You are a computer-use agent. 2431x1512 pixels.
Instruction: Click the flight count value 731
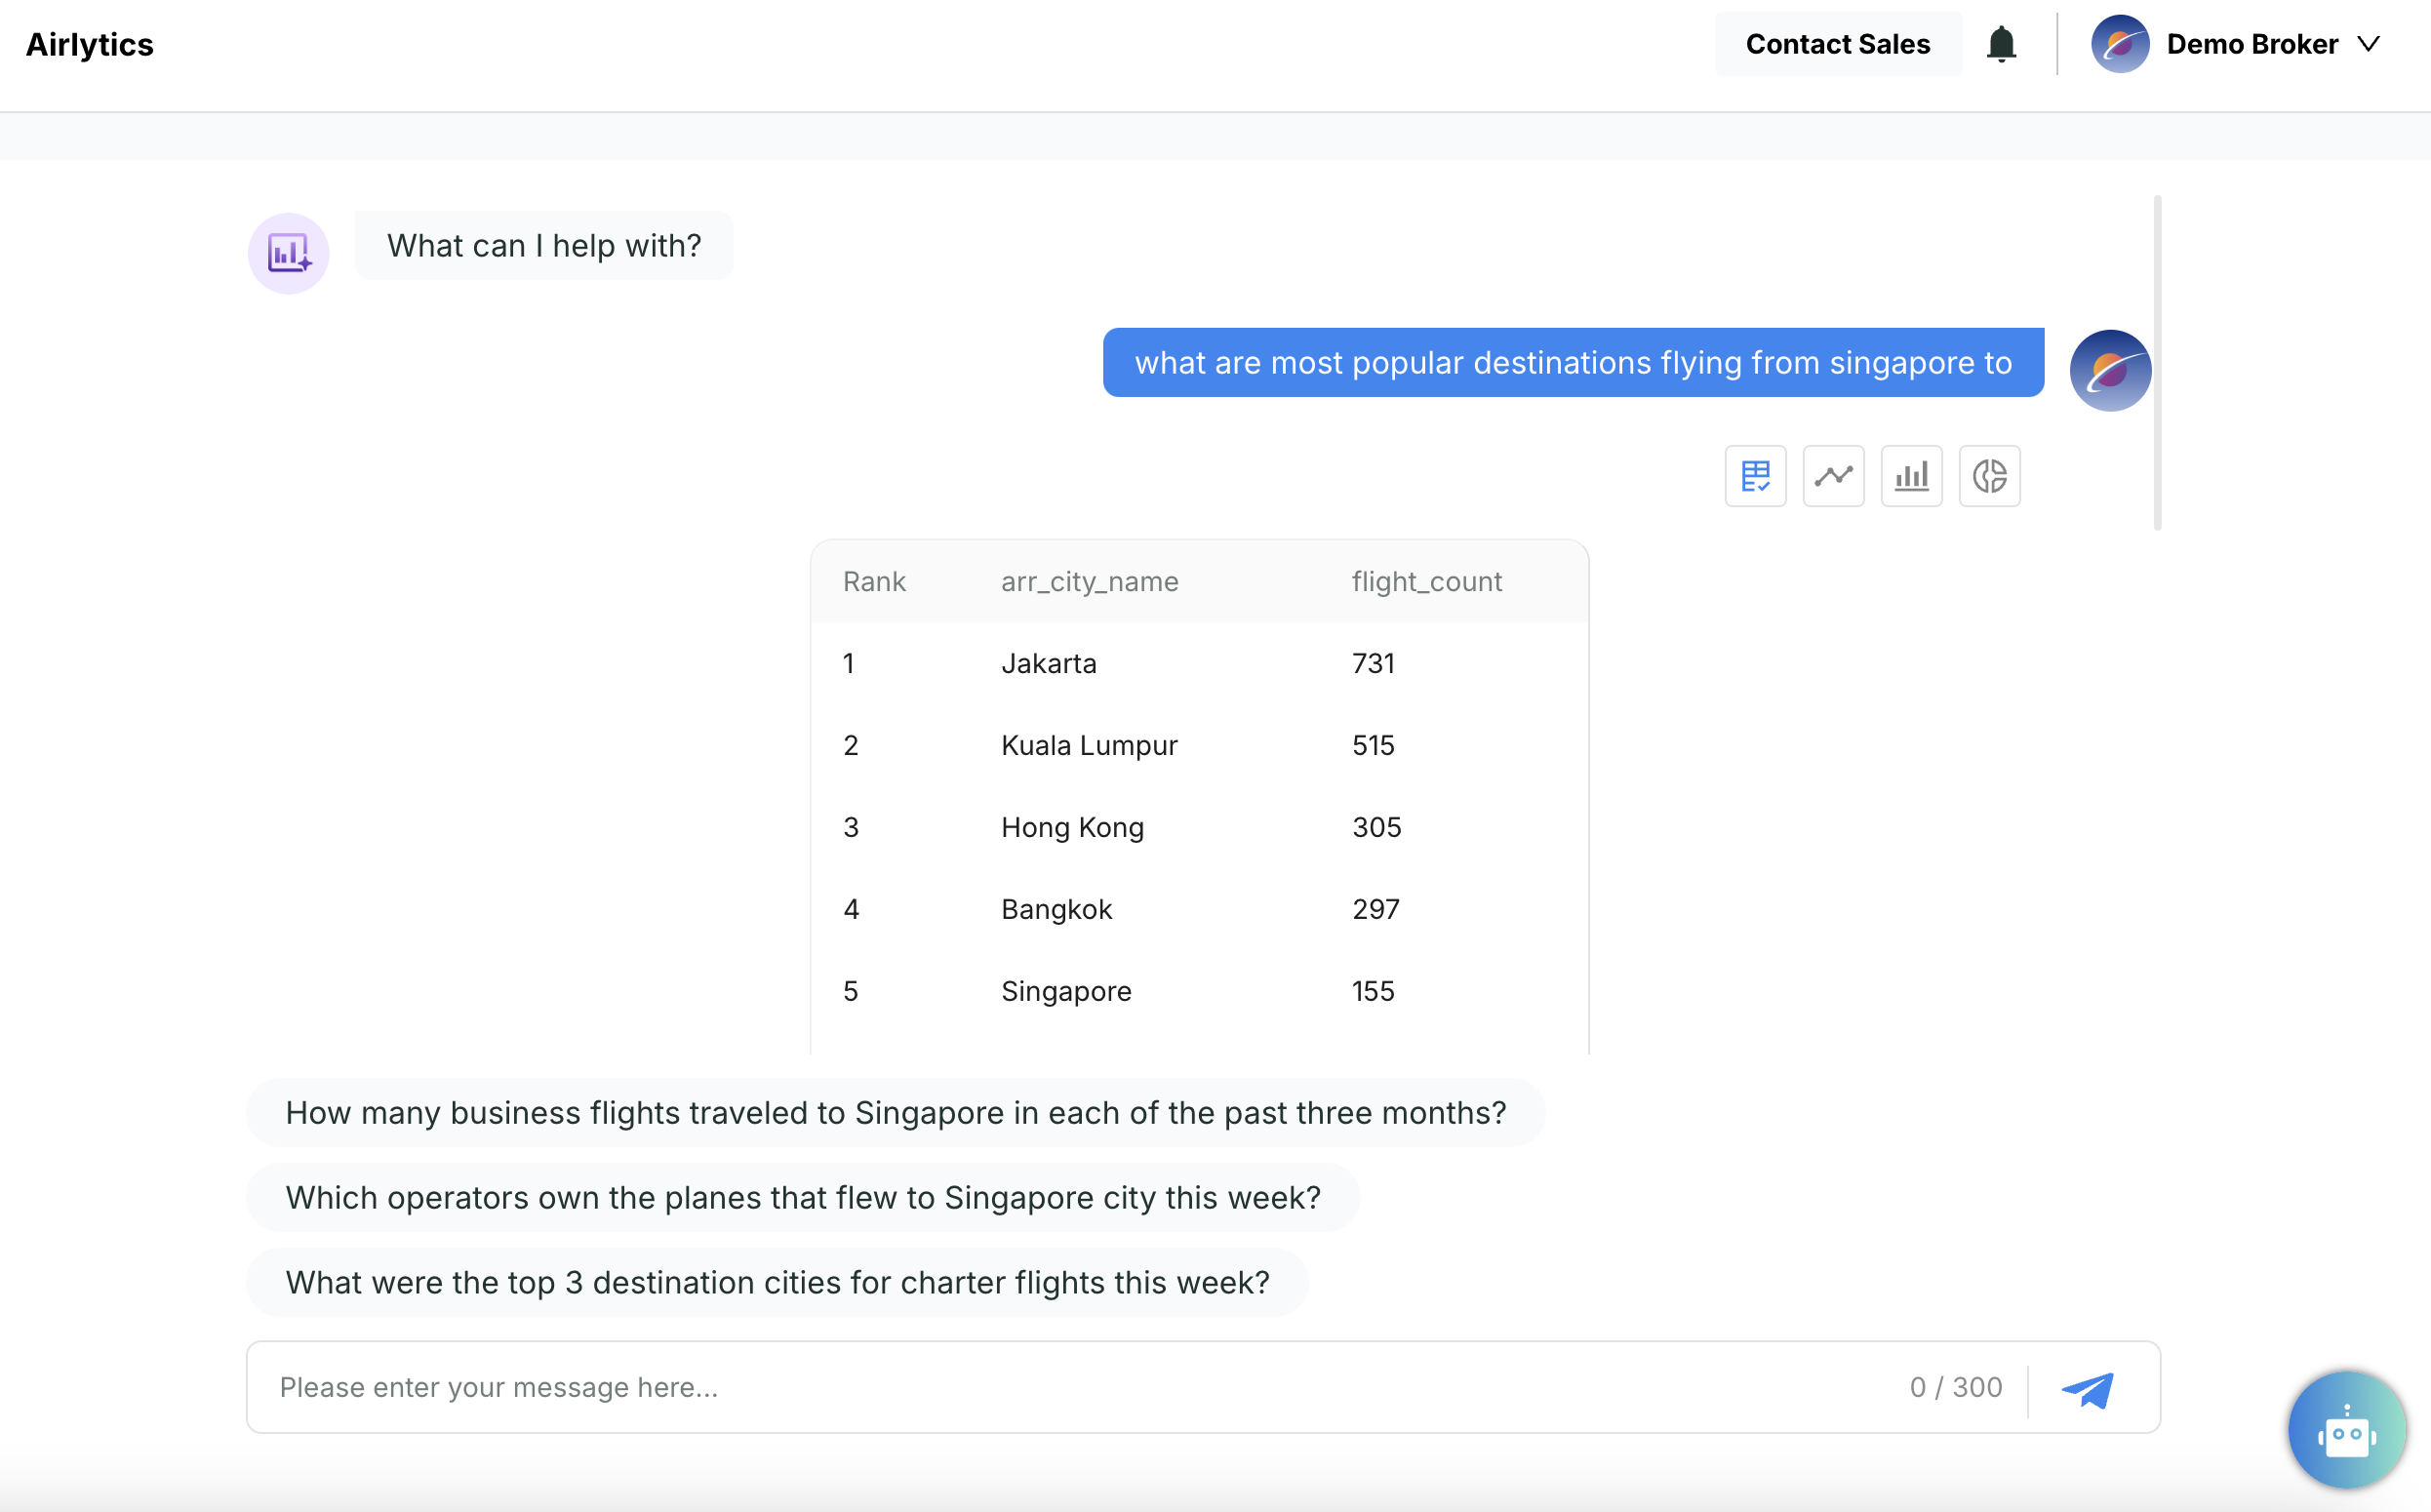[x=1373, y=664]
